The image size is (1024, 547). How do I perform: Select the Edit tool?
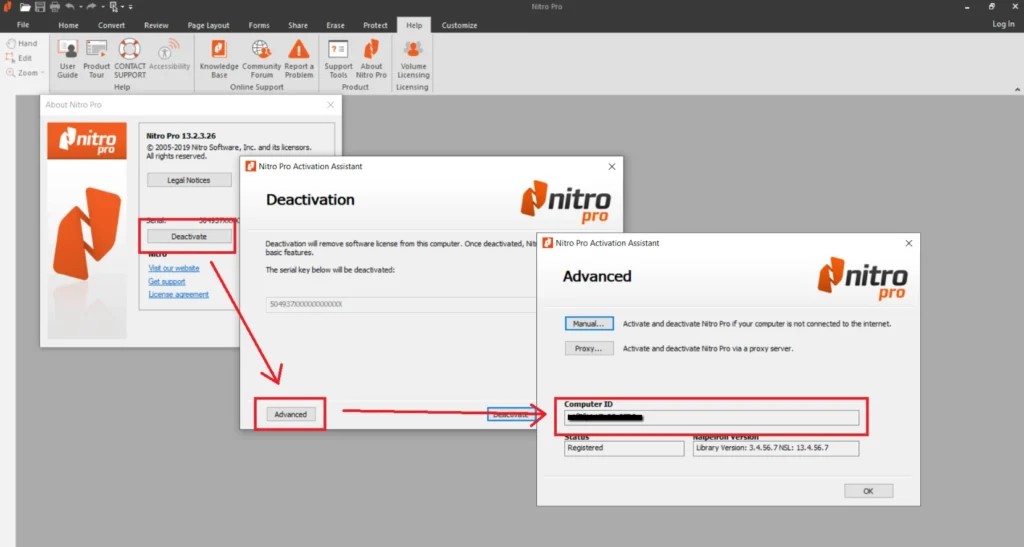click(20, 58)
